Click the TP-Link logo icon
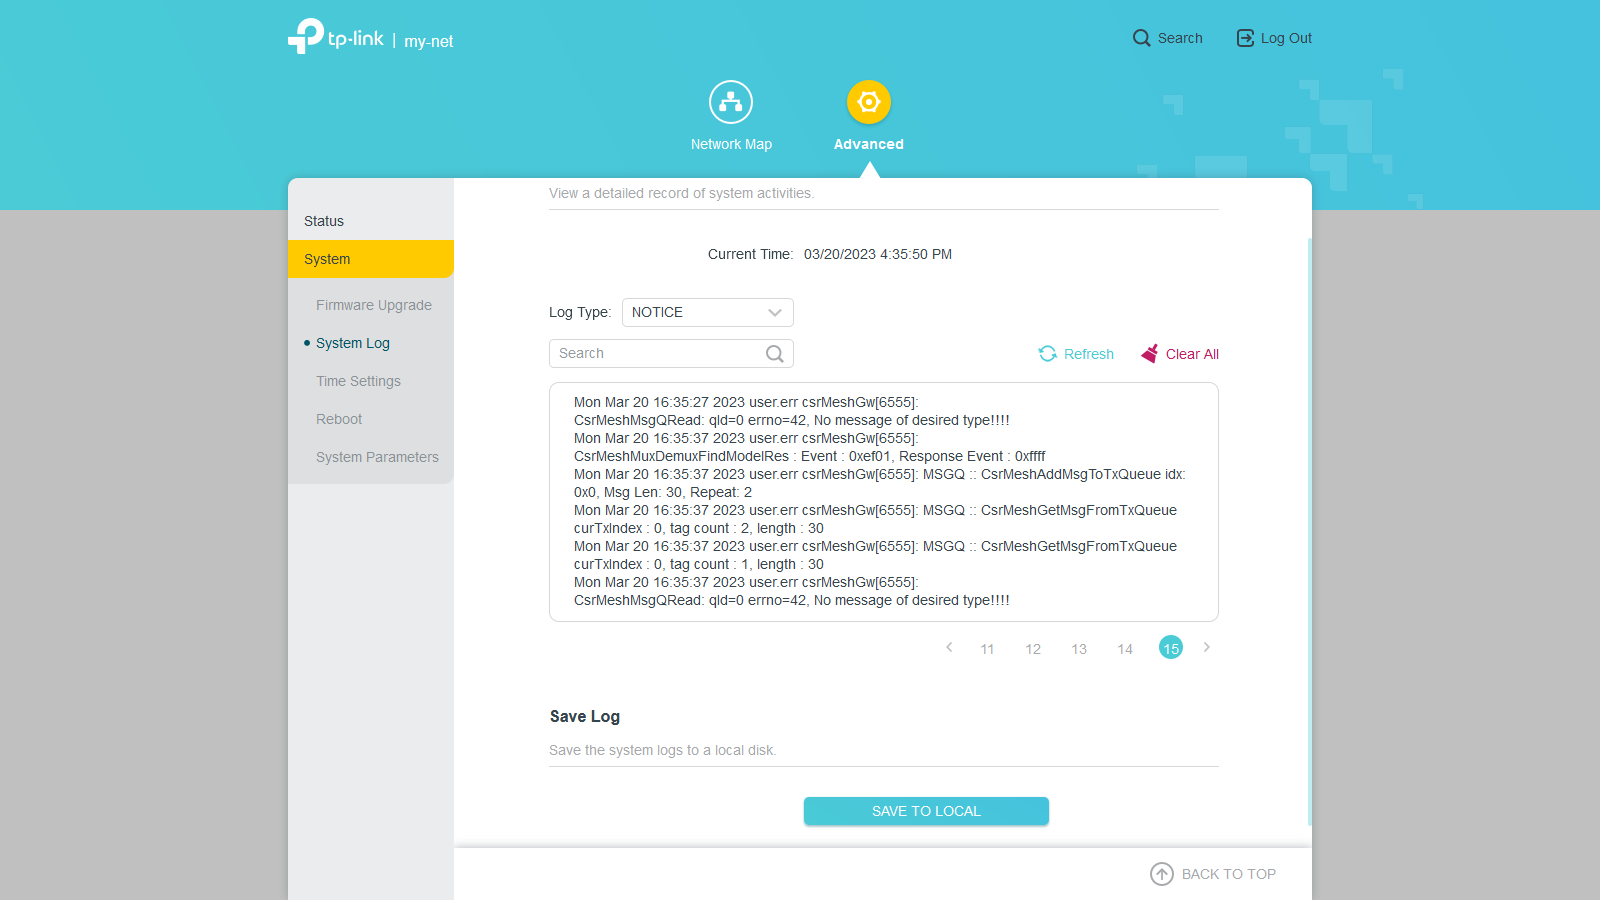This screenshot has width=1600, height=900. (x=306, y=36)
